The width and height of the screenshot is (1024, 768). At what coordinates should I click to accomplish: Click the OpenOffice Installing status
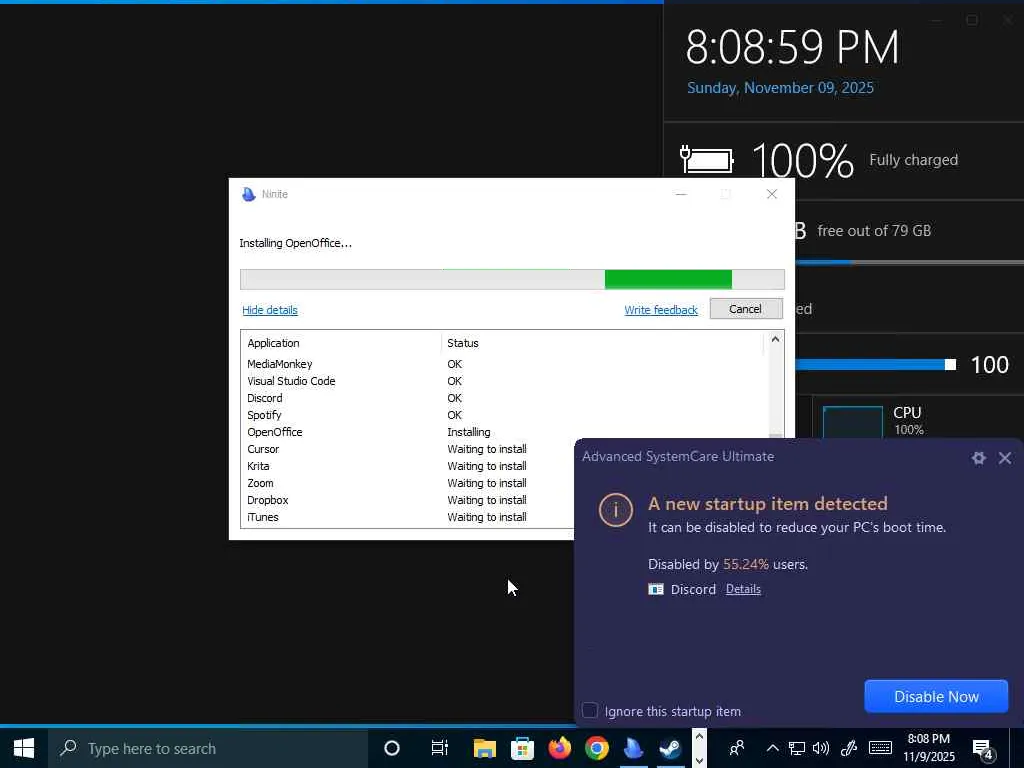469,432
